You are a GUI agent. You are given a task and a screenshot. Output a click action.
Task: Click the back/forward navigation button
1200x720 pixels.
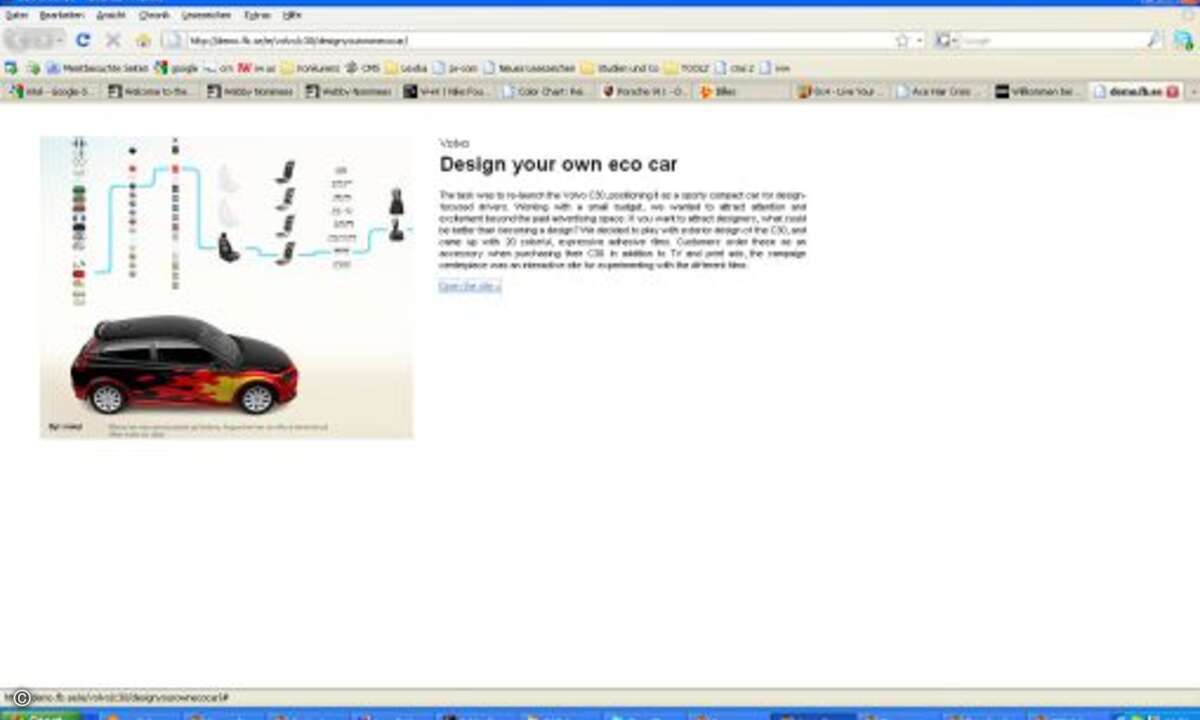point(35,40)
